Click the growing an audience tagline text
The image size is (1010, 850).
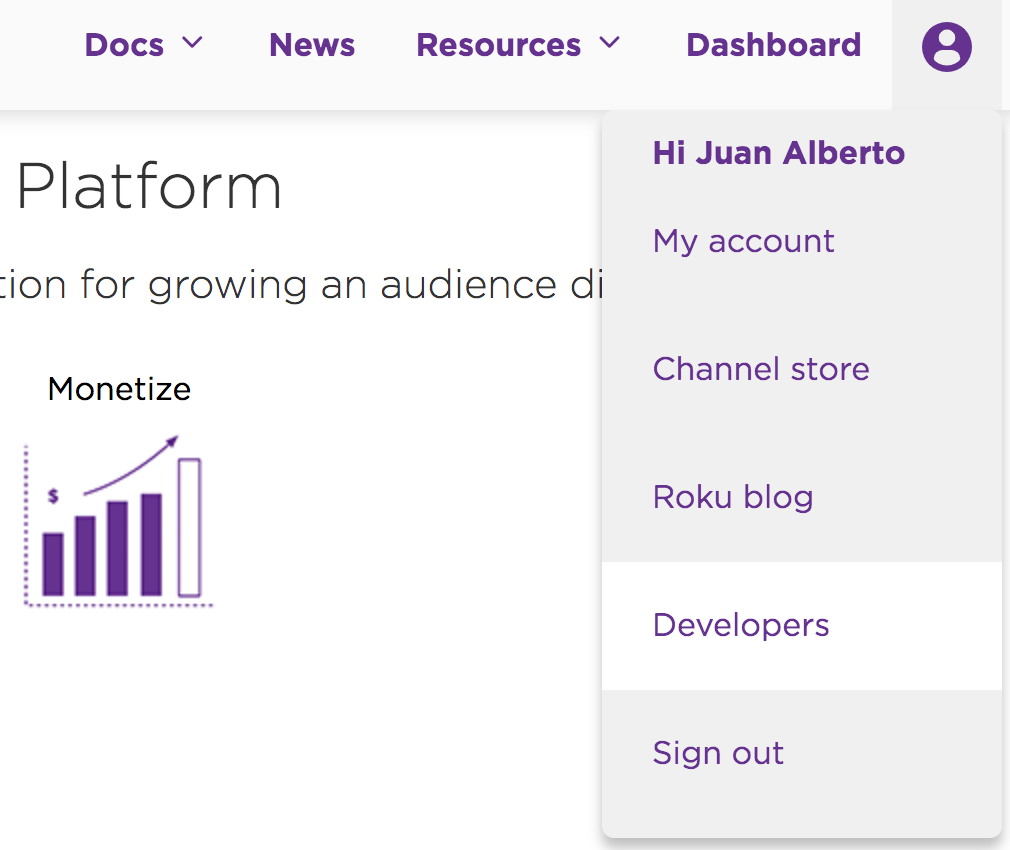(300, 285)
